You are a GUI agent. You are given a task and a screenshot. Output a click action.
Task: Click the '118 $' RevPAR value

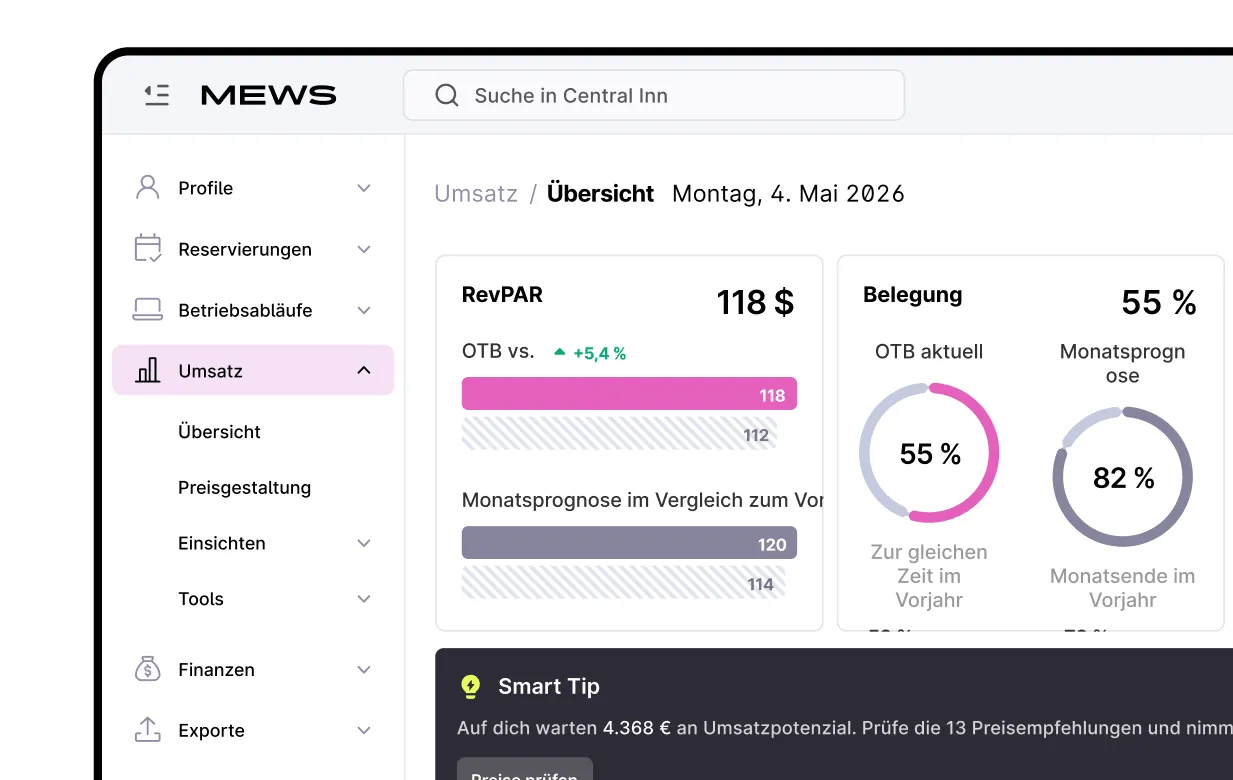[x=755, y=301]
